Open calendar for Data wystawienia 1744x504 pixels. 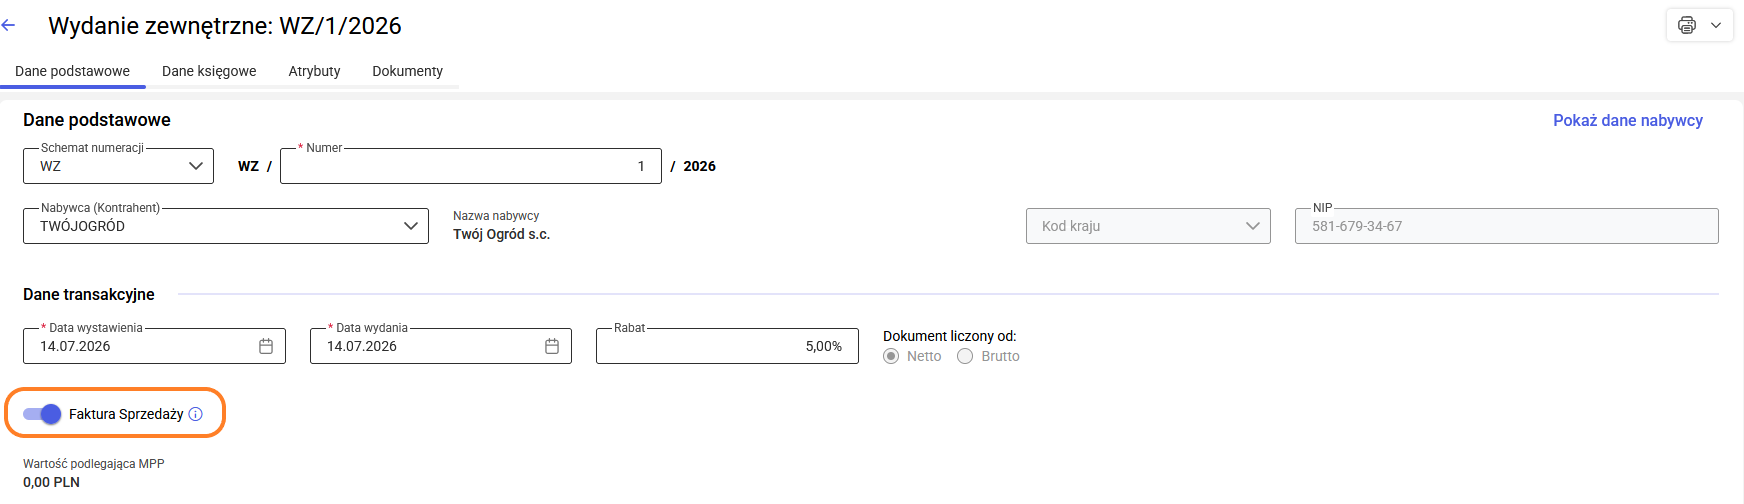(x=266, y=346)
